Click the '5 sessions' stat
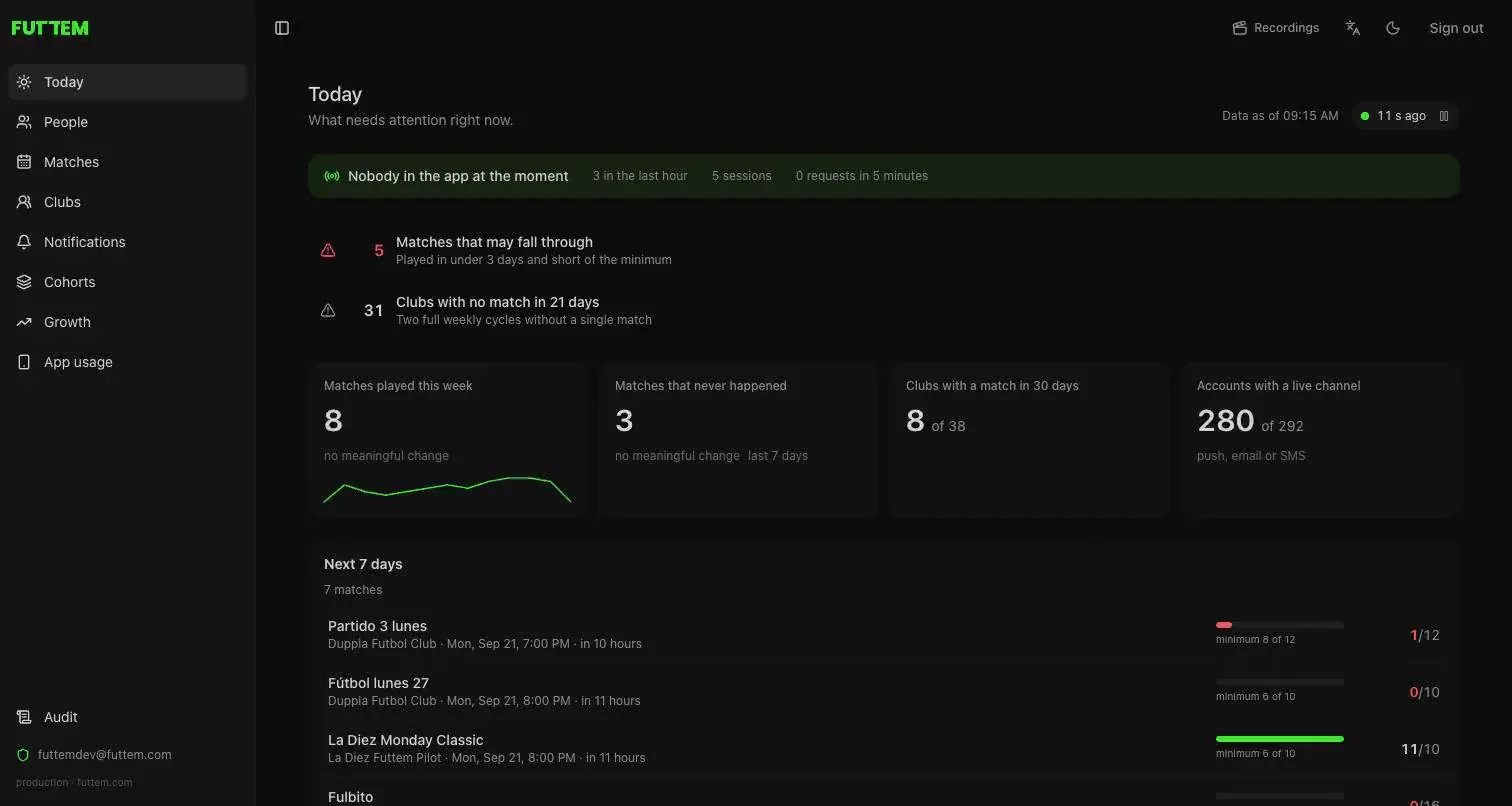This screenshot has width=1512, height=806. (x=742, y=176)
